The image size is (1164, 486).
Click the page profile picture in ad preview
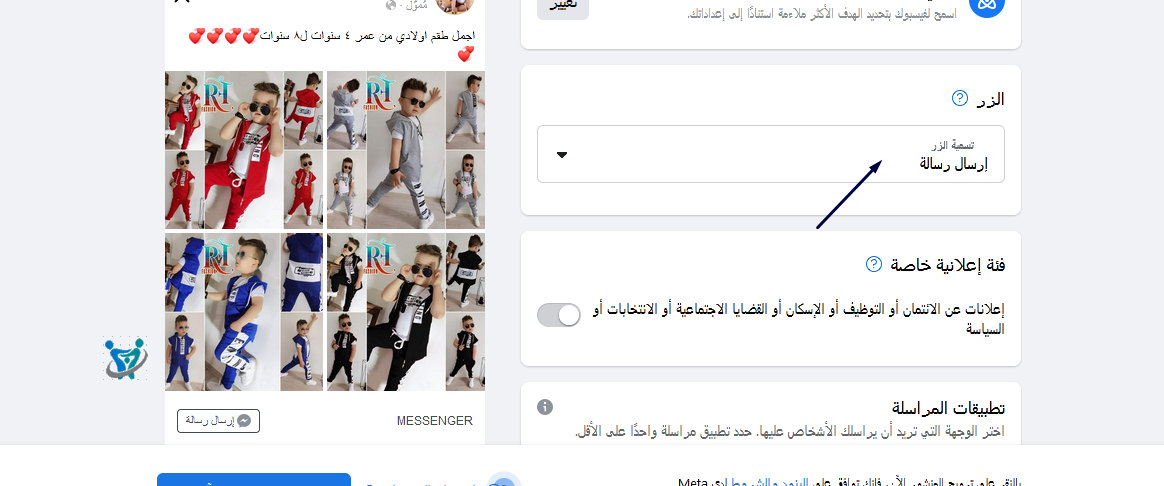455,4
